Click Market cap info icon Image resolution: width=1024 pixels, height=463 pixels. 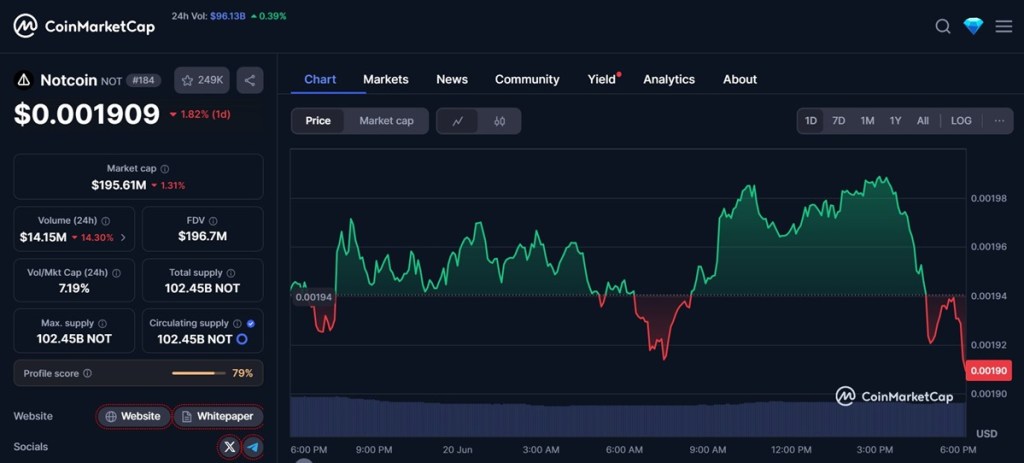[x=165, y=168]
